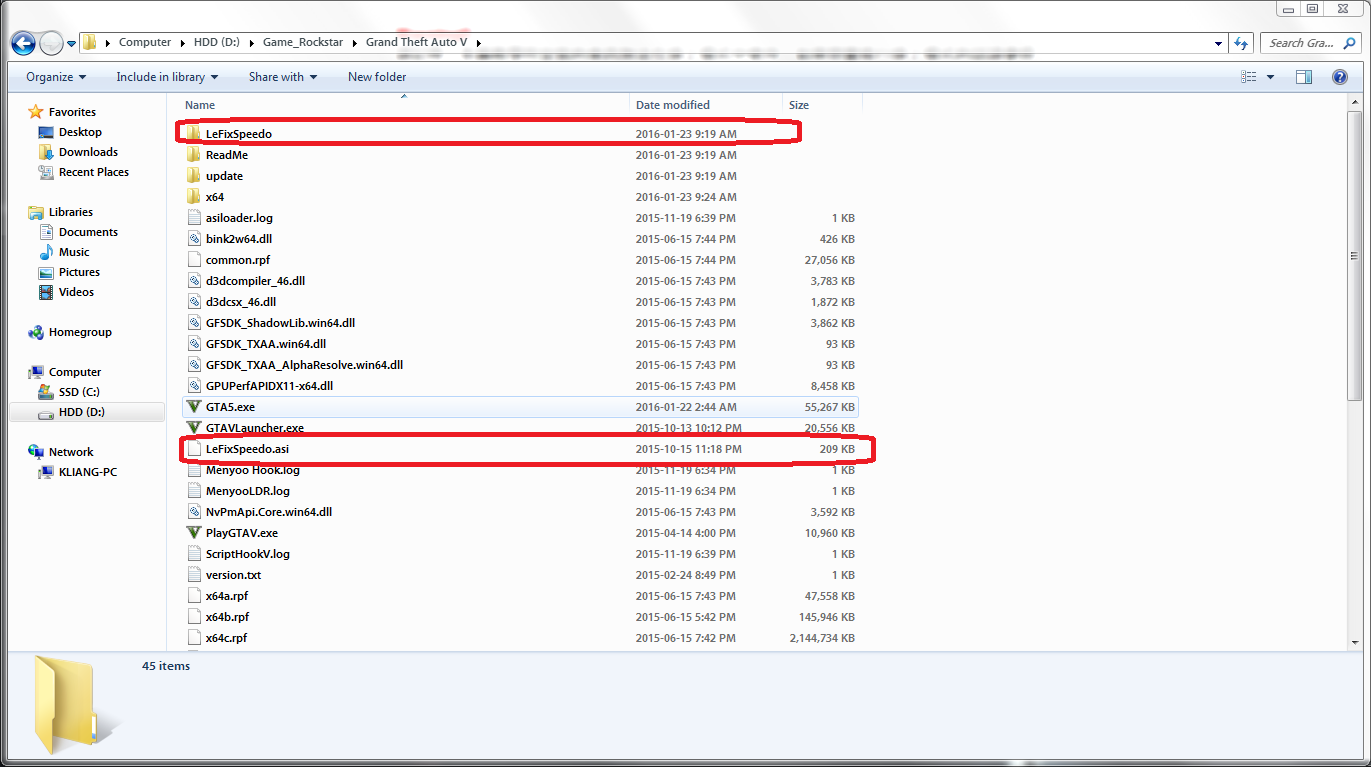Screen dimensions: 1371x767
Task: Select the x64 folder icon
Action: click(x=194, y=197)
